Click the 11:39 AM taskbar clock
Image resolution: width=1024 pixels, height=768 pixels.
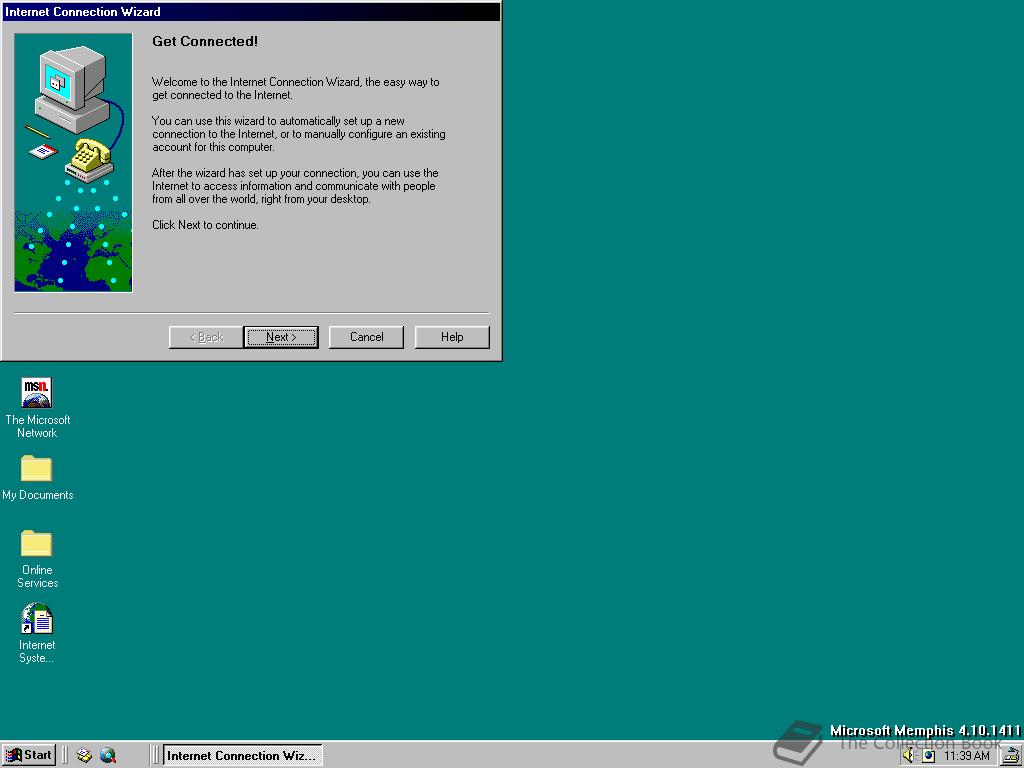click(967, 756)
